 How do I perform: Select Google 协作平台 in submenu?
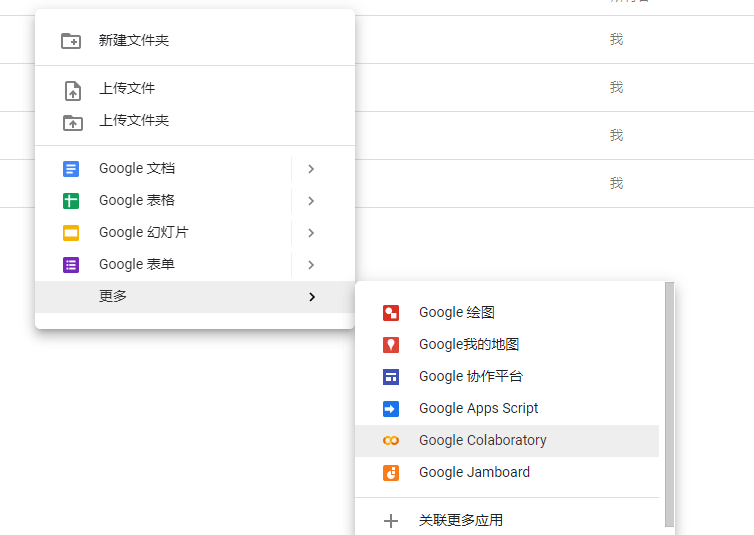pos(507,377)
